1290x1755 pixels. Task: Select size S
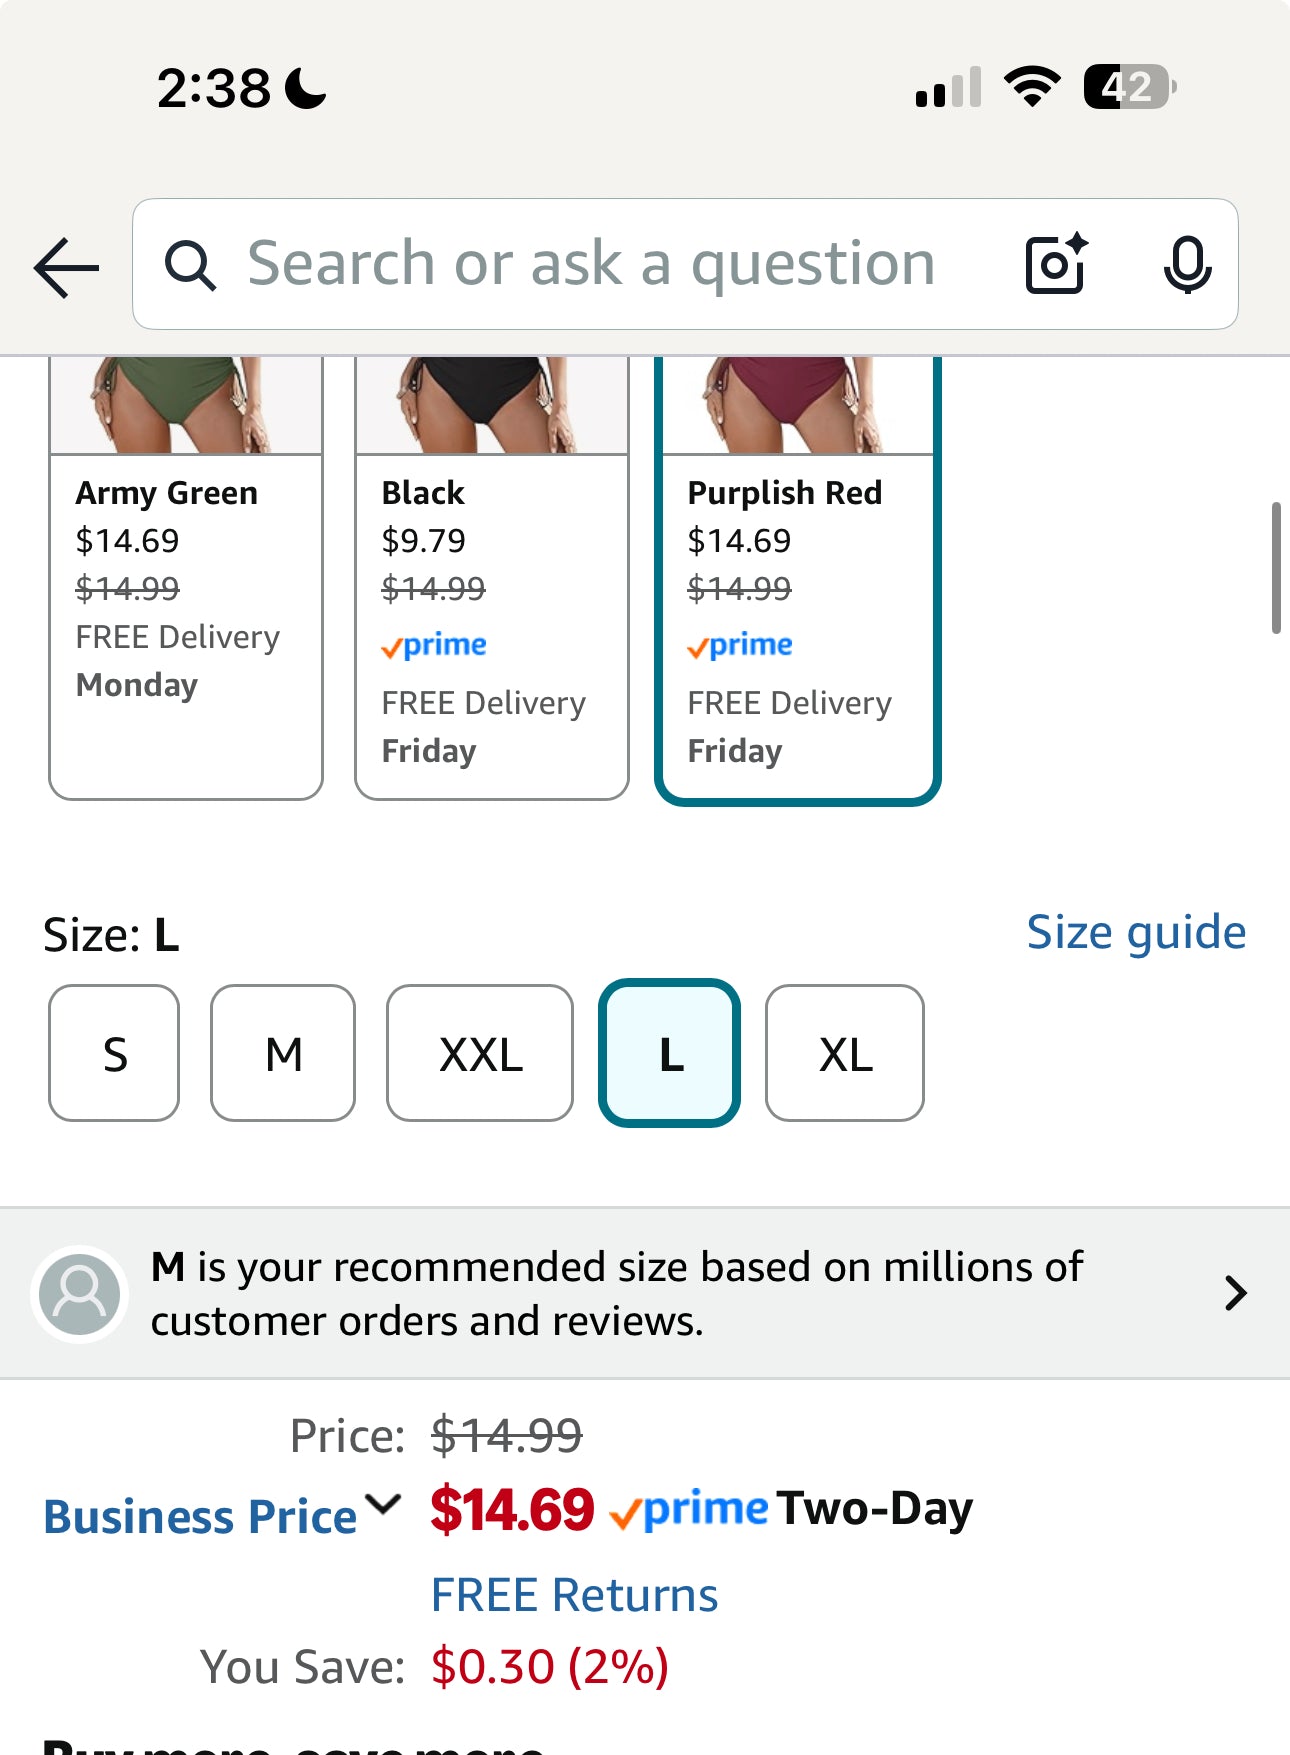(x=115, y=1054)
